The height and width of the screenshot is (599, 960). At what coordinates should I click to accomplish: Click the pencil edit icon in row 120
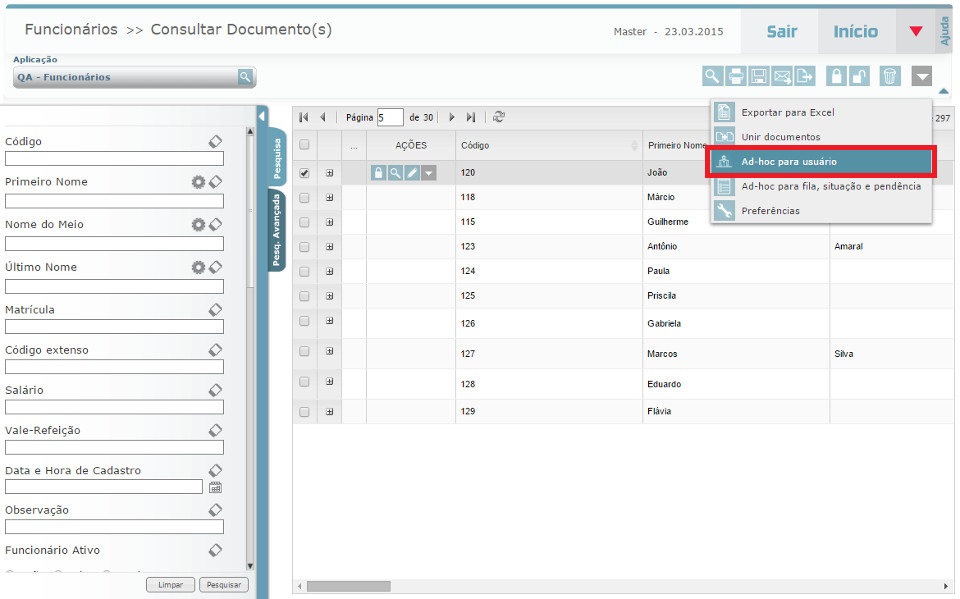click(x=412, y=173)
